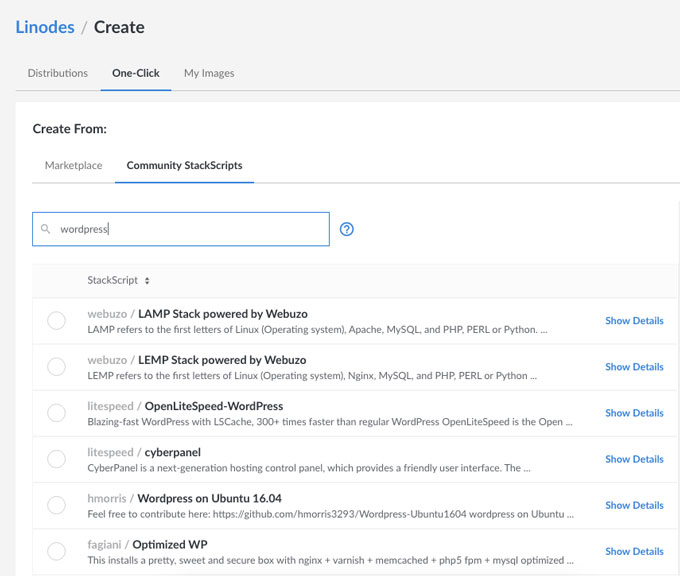Click the 'Create From:' heading

70,129
